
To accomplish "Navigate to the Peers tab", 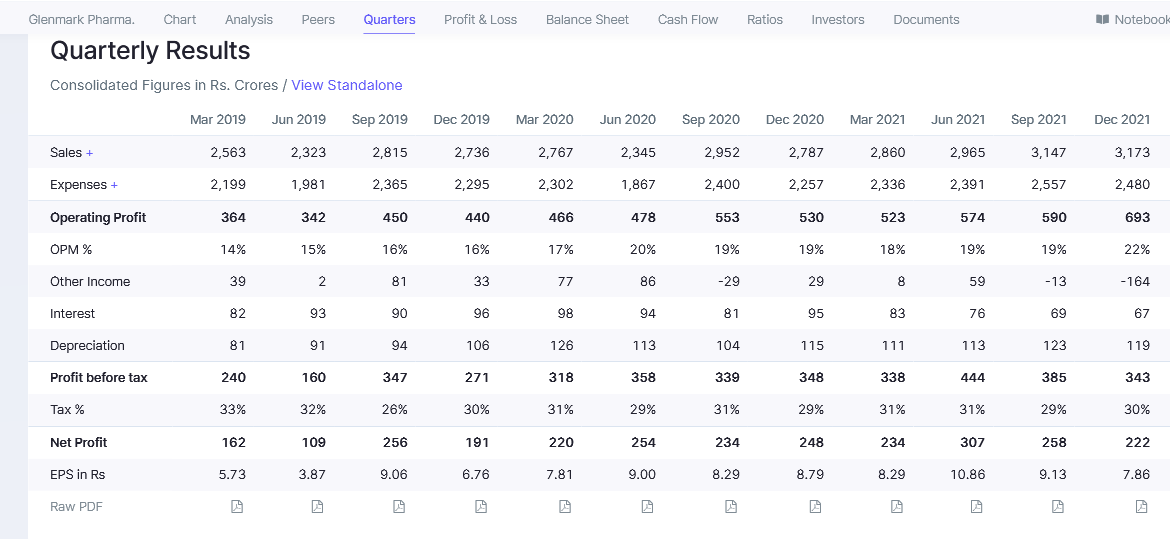I will (318, 19).
